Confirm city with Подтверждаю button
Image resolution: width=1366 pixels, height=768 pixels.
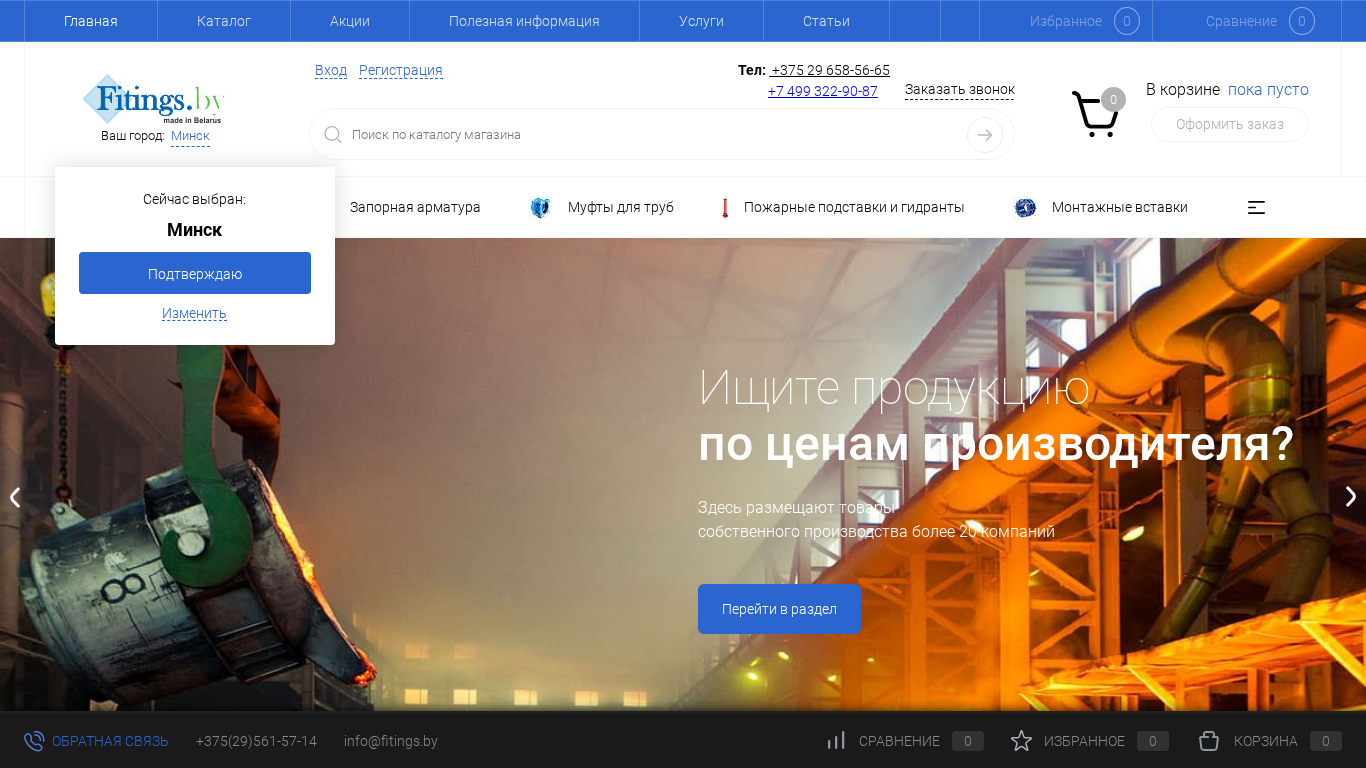point(195,273)
